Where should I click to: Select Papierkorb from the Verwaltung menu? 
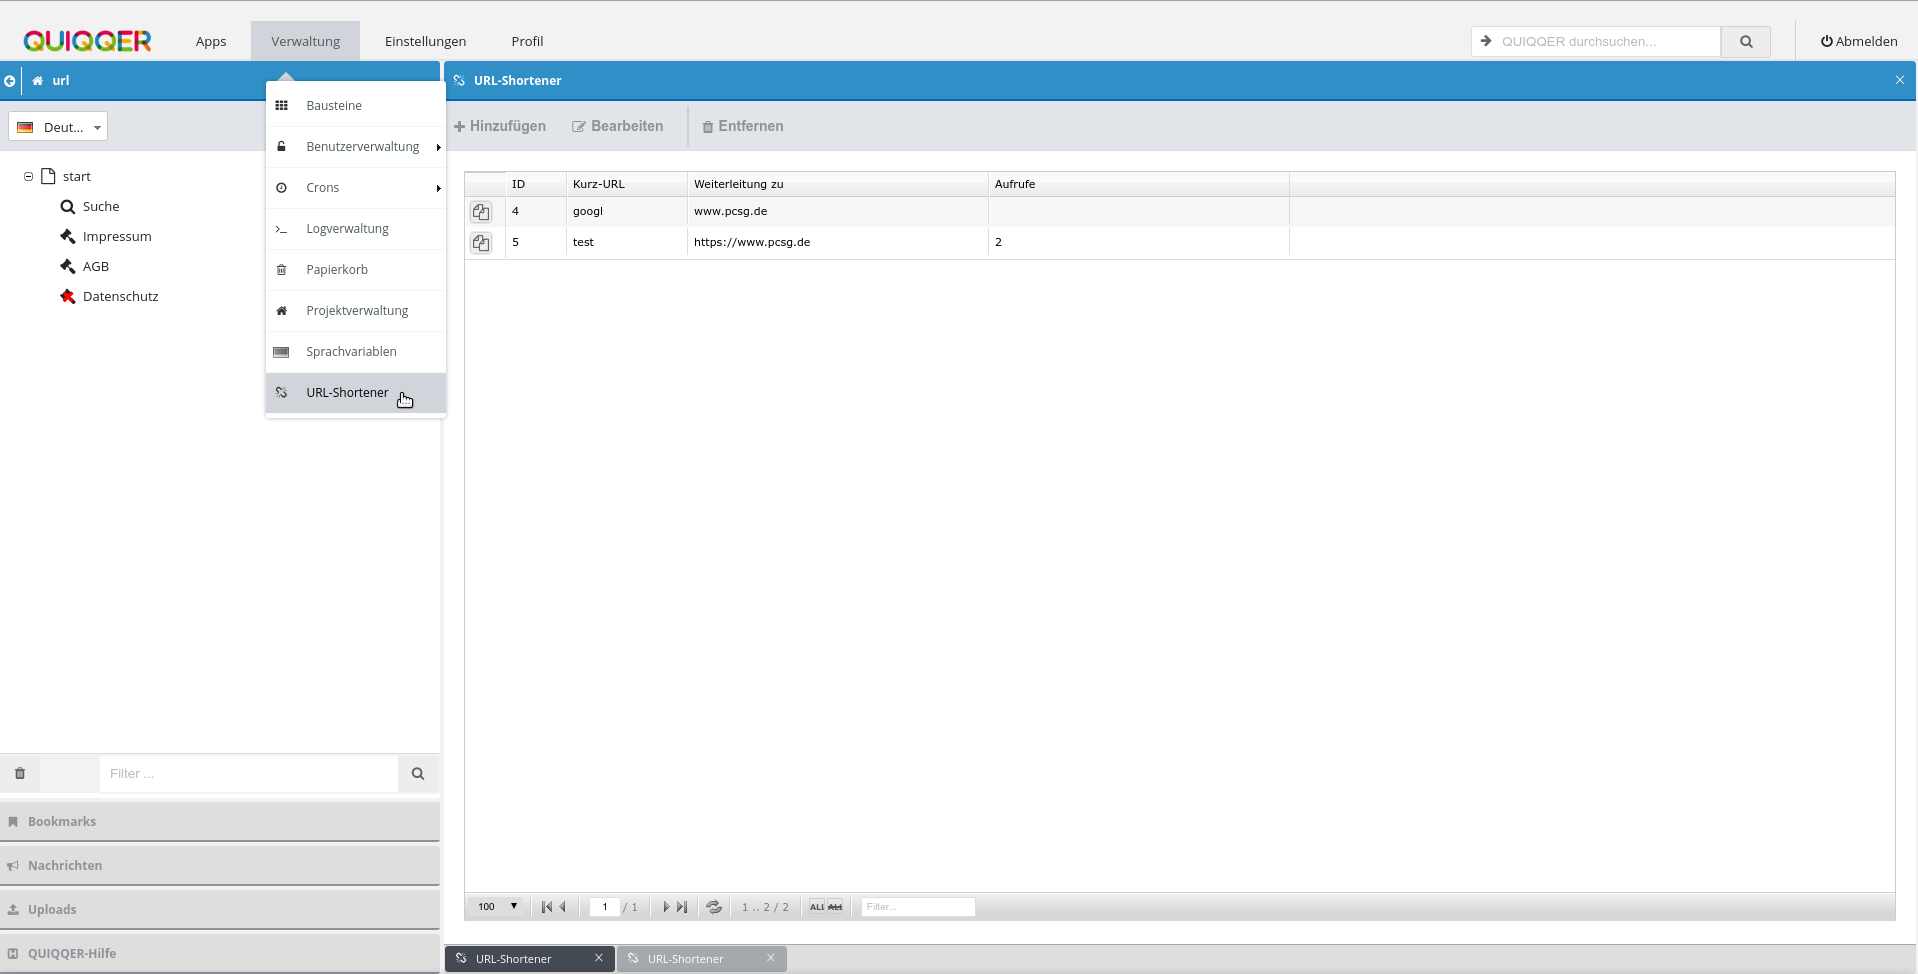[x=337, y=270]
